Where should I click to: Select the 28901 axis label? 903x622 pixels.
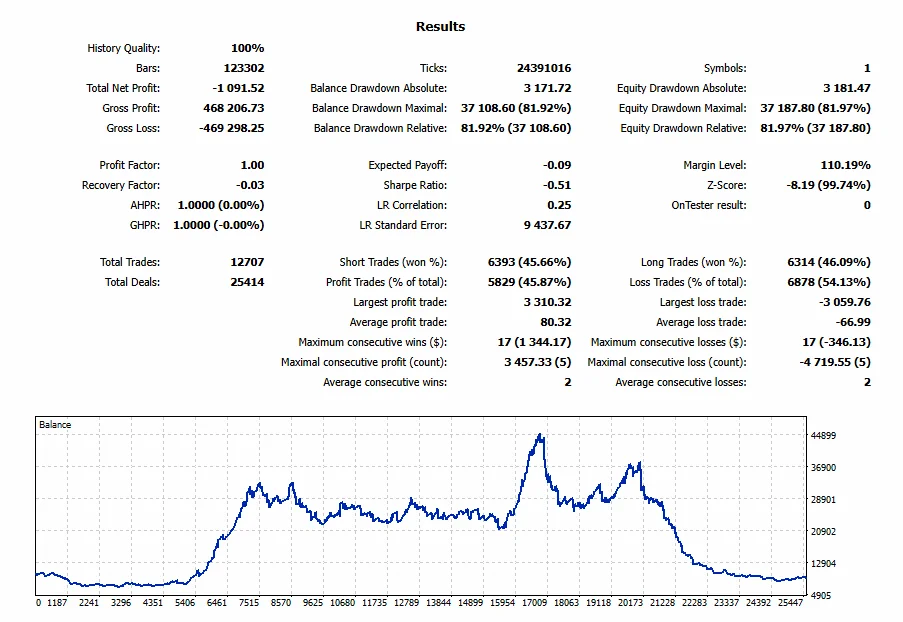point(824,500)
